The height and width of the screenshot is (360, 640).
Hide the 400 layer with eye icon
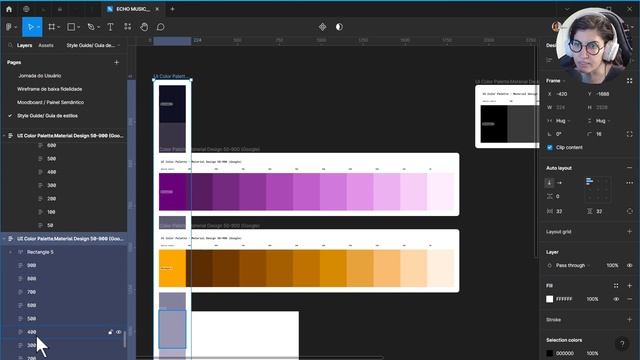pos(119,332)
